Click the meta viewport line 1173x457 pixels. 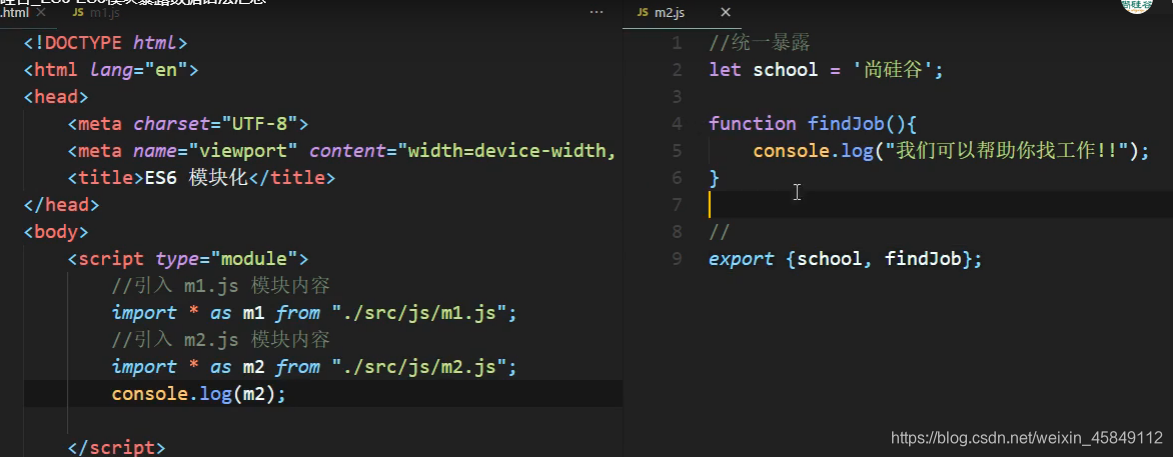click(x=342, y=151)
